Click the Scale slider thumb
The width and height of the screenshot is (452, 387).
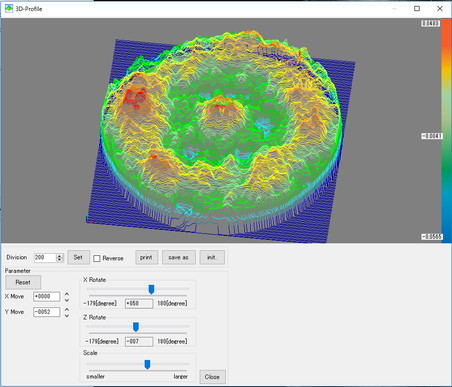click(x=147, y=365)
